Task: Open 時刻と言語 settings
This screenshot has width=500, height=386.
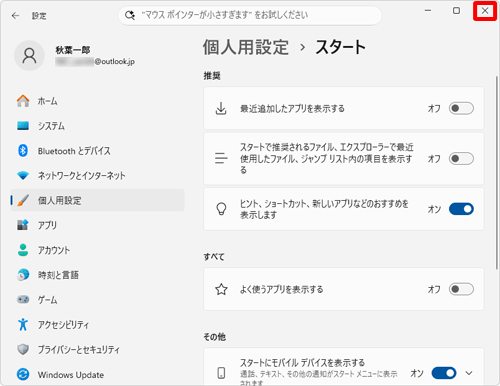Action: 98,275
